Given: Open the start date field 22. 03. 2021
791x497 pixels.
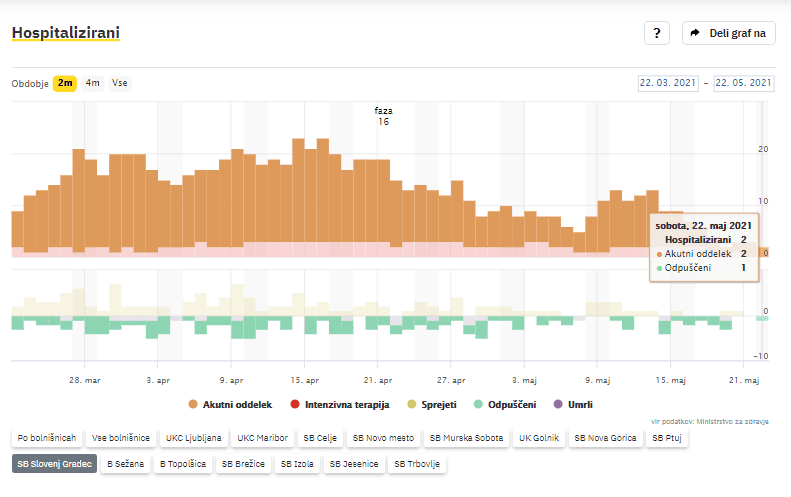Looking at the screenshot, I should pos(667,83).
